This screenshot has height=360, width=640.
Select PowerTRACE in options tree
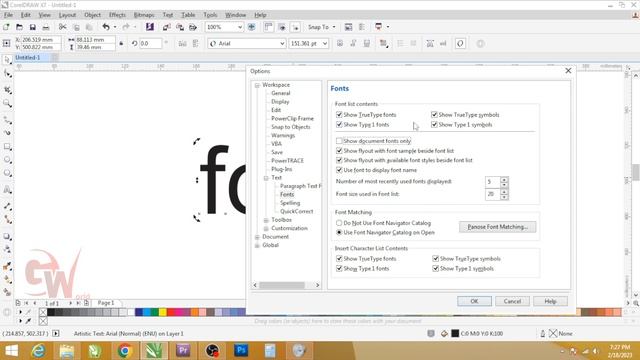(x=287, y=160)
